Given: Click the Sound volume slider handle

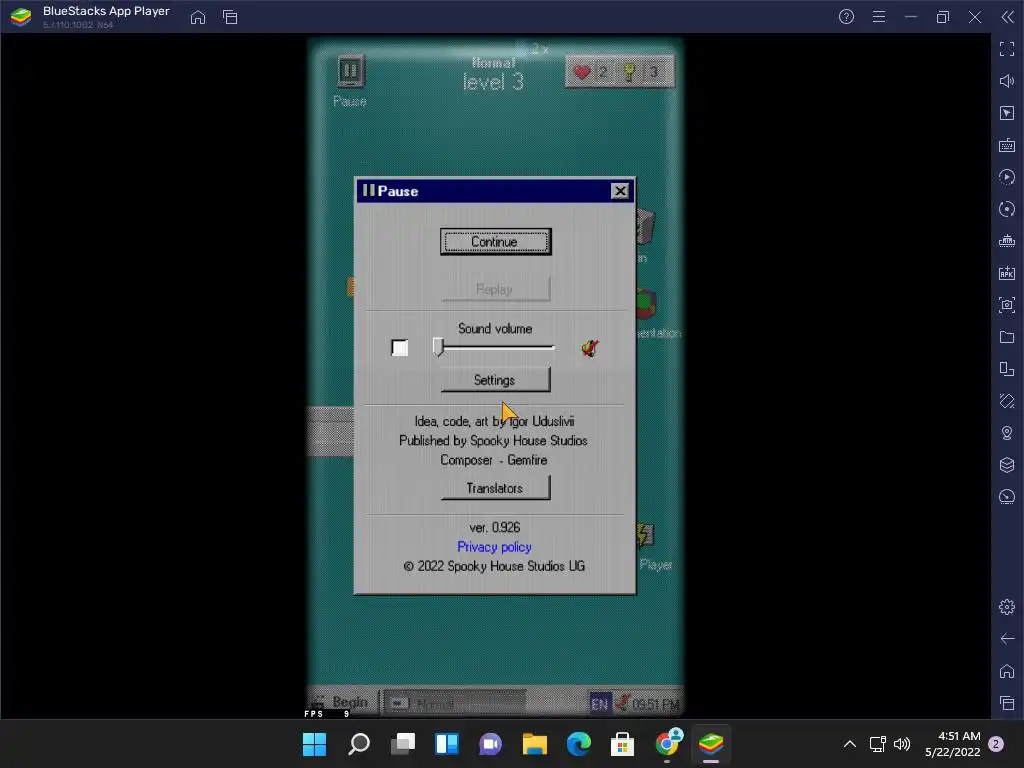Looking at the screenshot, I should (438, 347).
